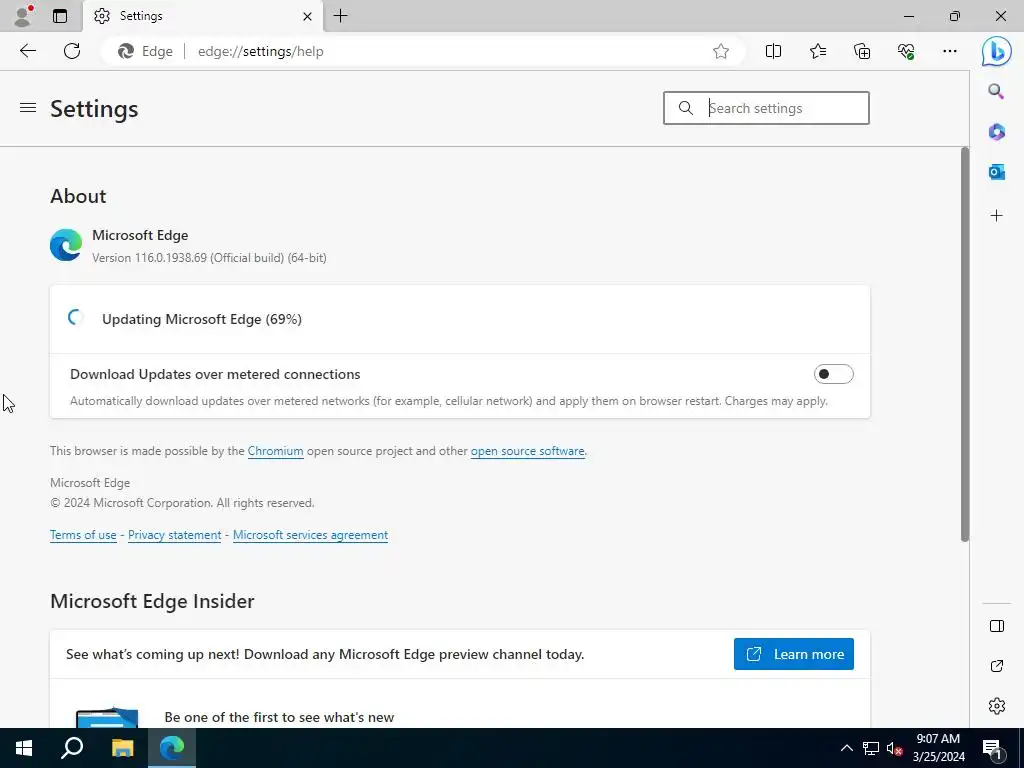
Task: Click the Microsoft Edge logo in About
Action: (66, 245)
